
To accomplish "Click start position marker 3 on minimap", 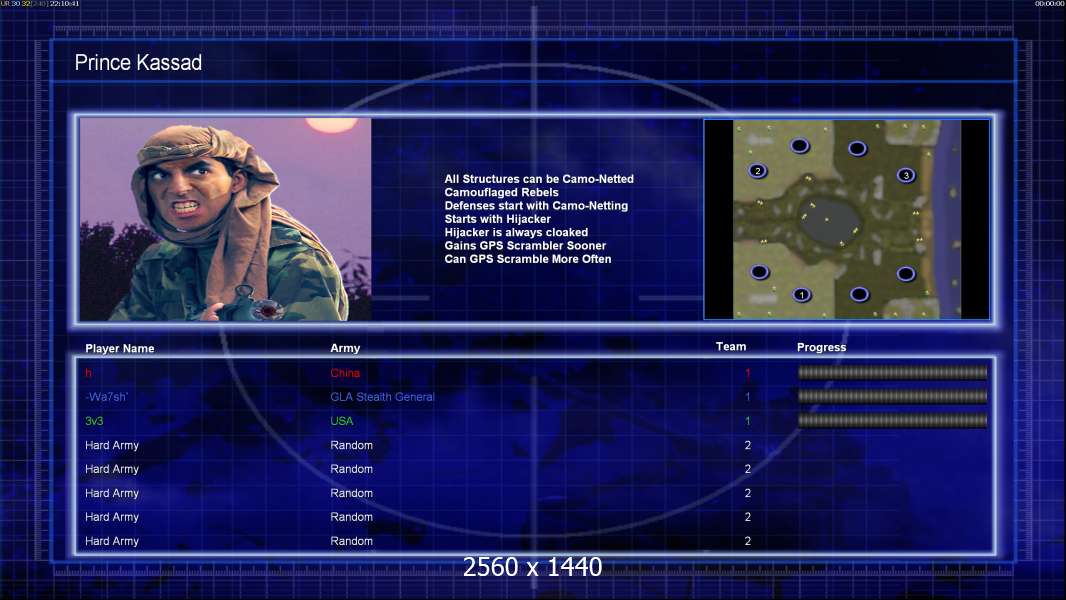I will coord(906,175).
